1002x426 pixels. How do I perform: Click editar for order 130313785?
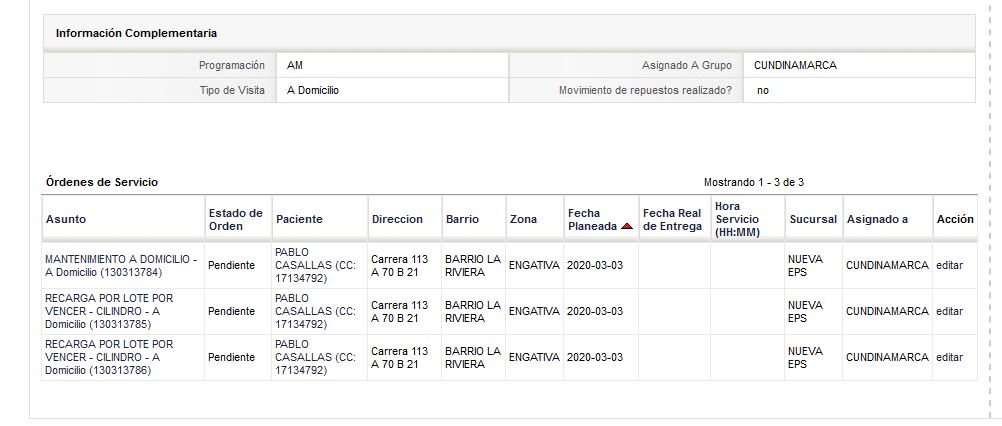(949, 312)
